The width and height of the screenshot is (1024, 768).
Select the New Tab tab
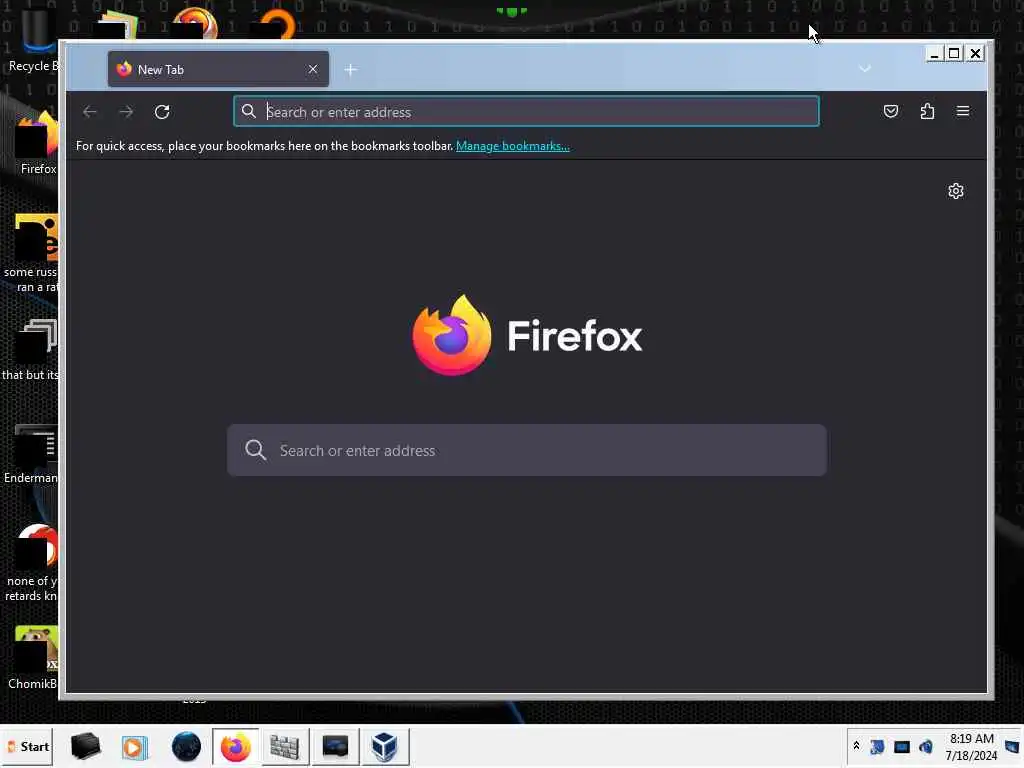click(x=218, y=69)
